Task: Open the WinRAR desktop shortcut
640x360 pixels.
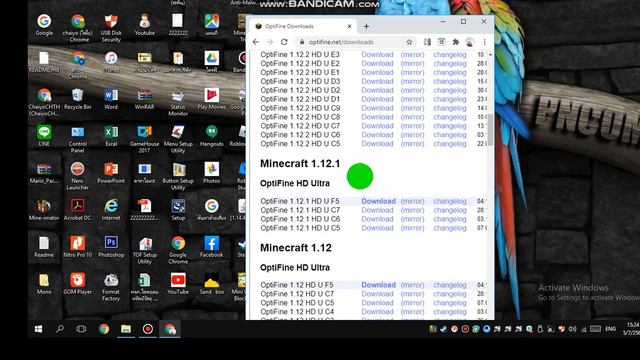Action: 144,99
